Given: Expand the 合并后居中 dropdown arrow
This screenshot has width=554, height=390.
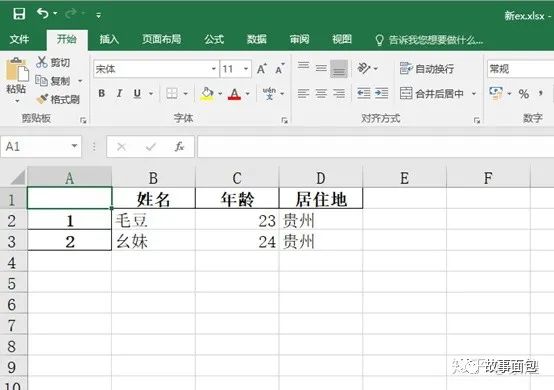Looking at the screenshot, I should pos(474,94).
